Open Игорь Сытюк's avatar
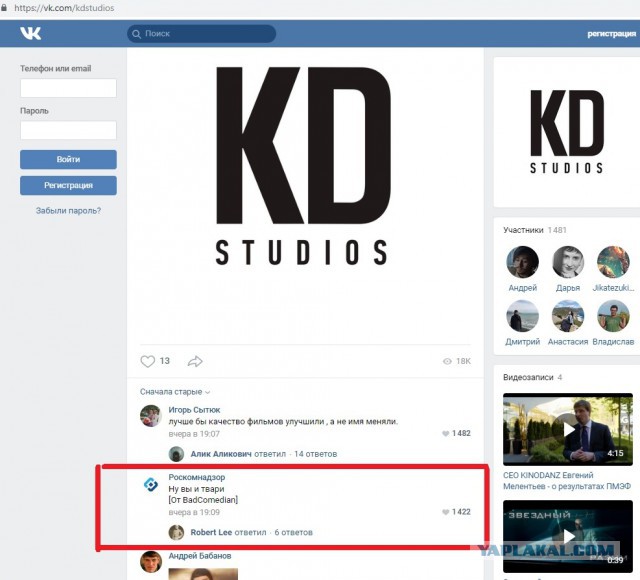This screenshot has width=640, height=580. click(151, 416)
